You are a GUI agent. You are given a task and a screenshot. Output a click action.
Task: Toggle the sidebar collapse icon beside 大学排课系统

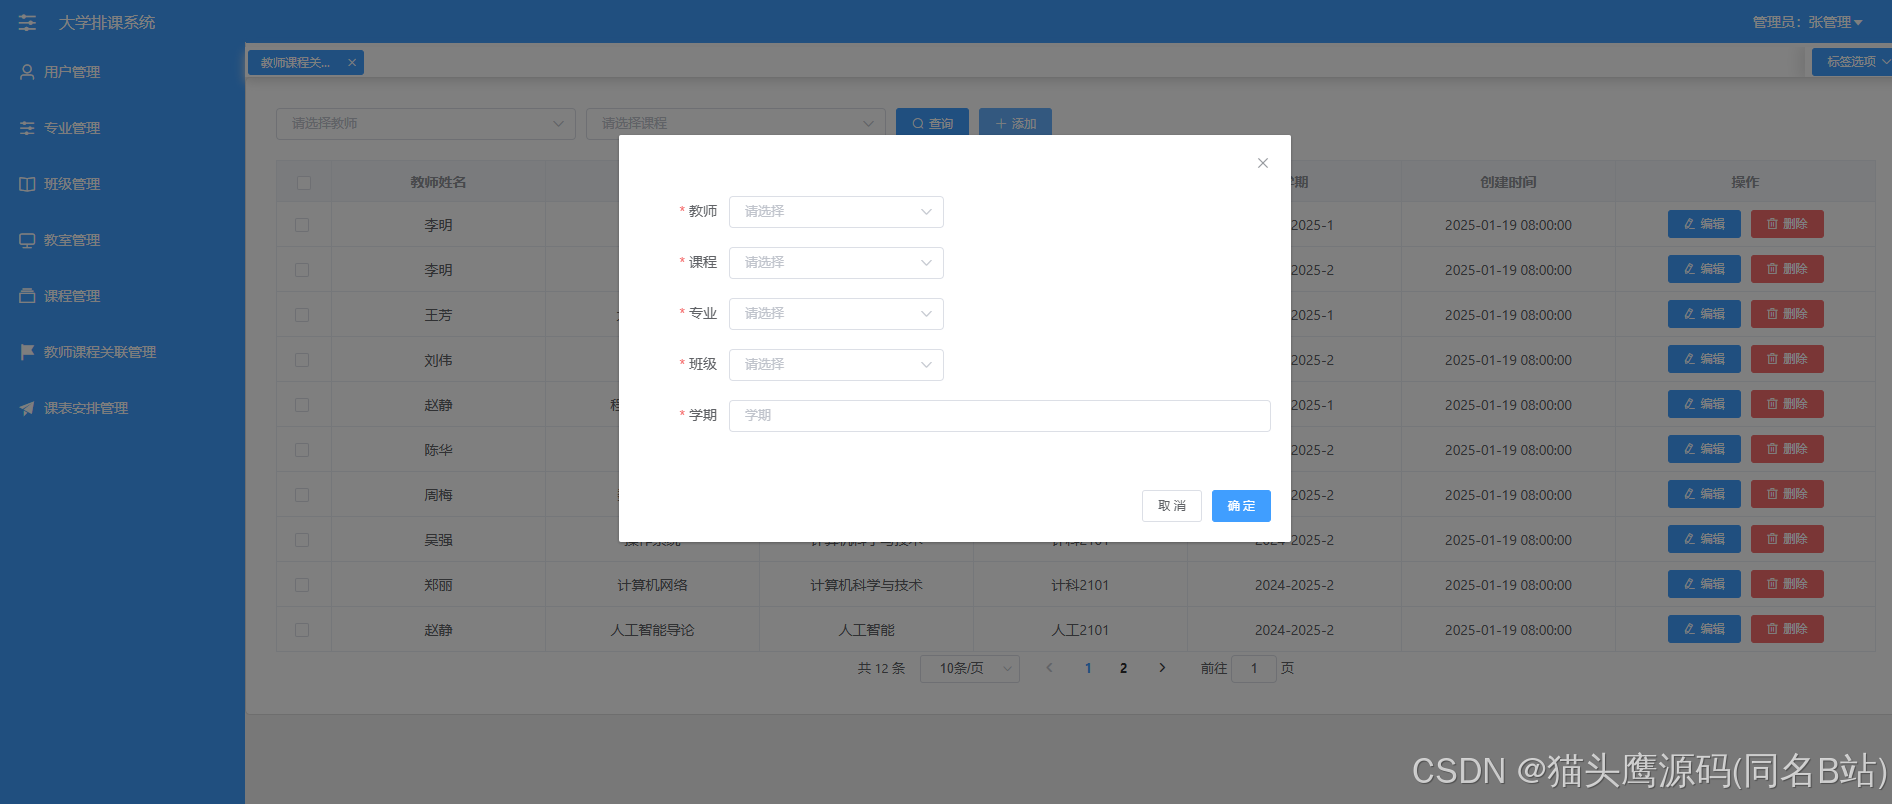27,22
